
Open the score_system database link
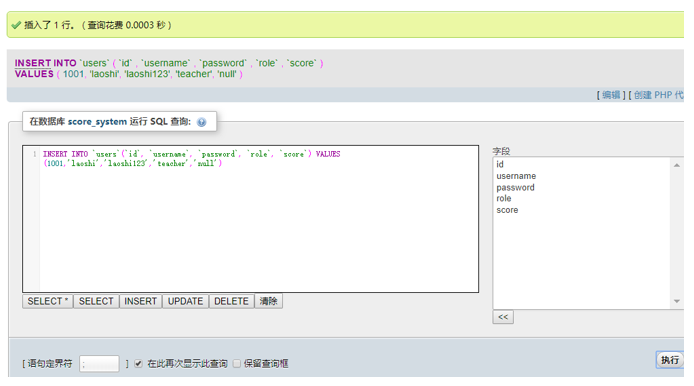pyautogui.click(x=97, y=121)
